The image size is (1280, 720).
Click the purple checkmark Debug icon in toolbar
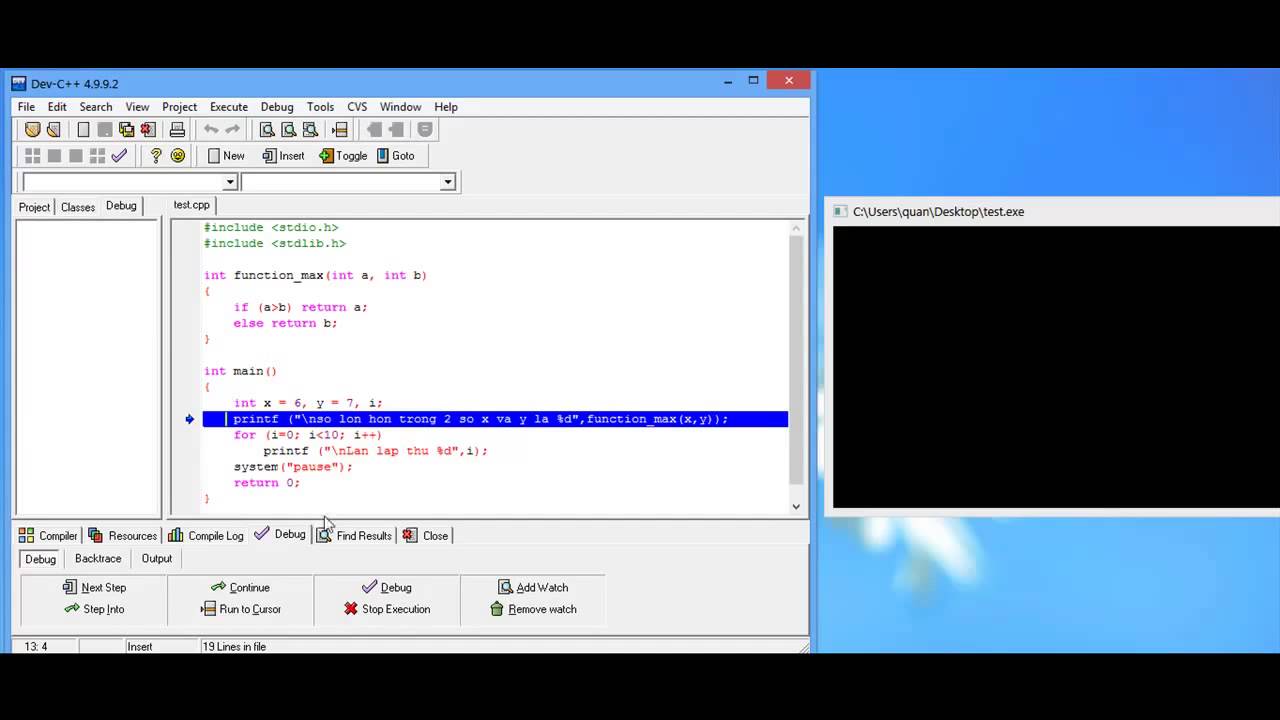coord(119,155)
